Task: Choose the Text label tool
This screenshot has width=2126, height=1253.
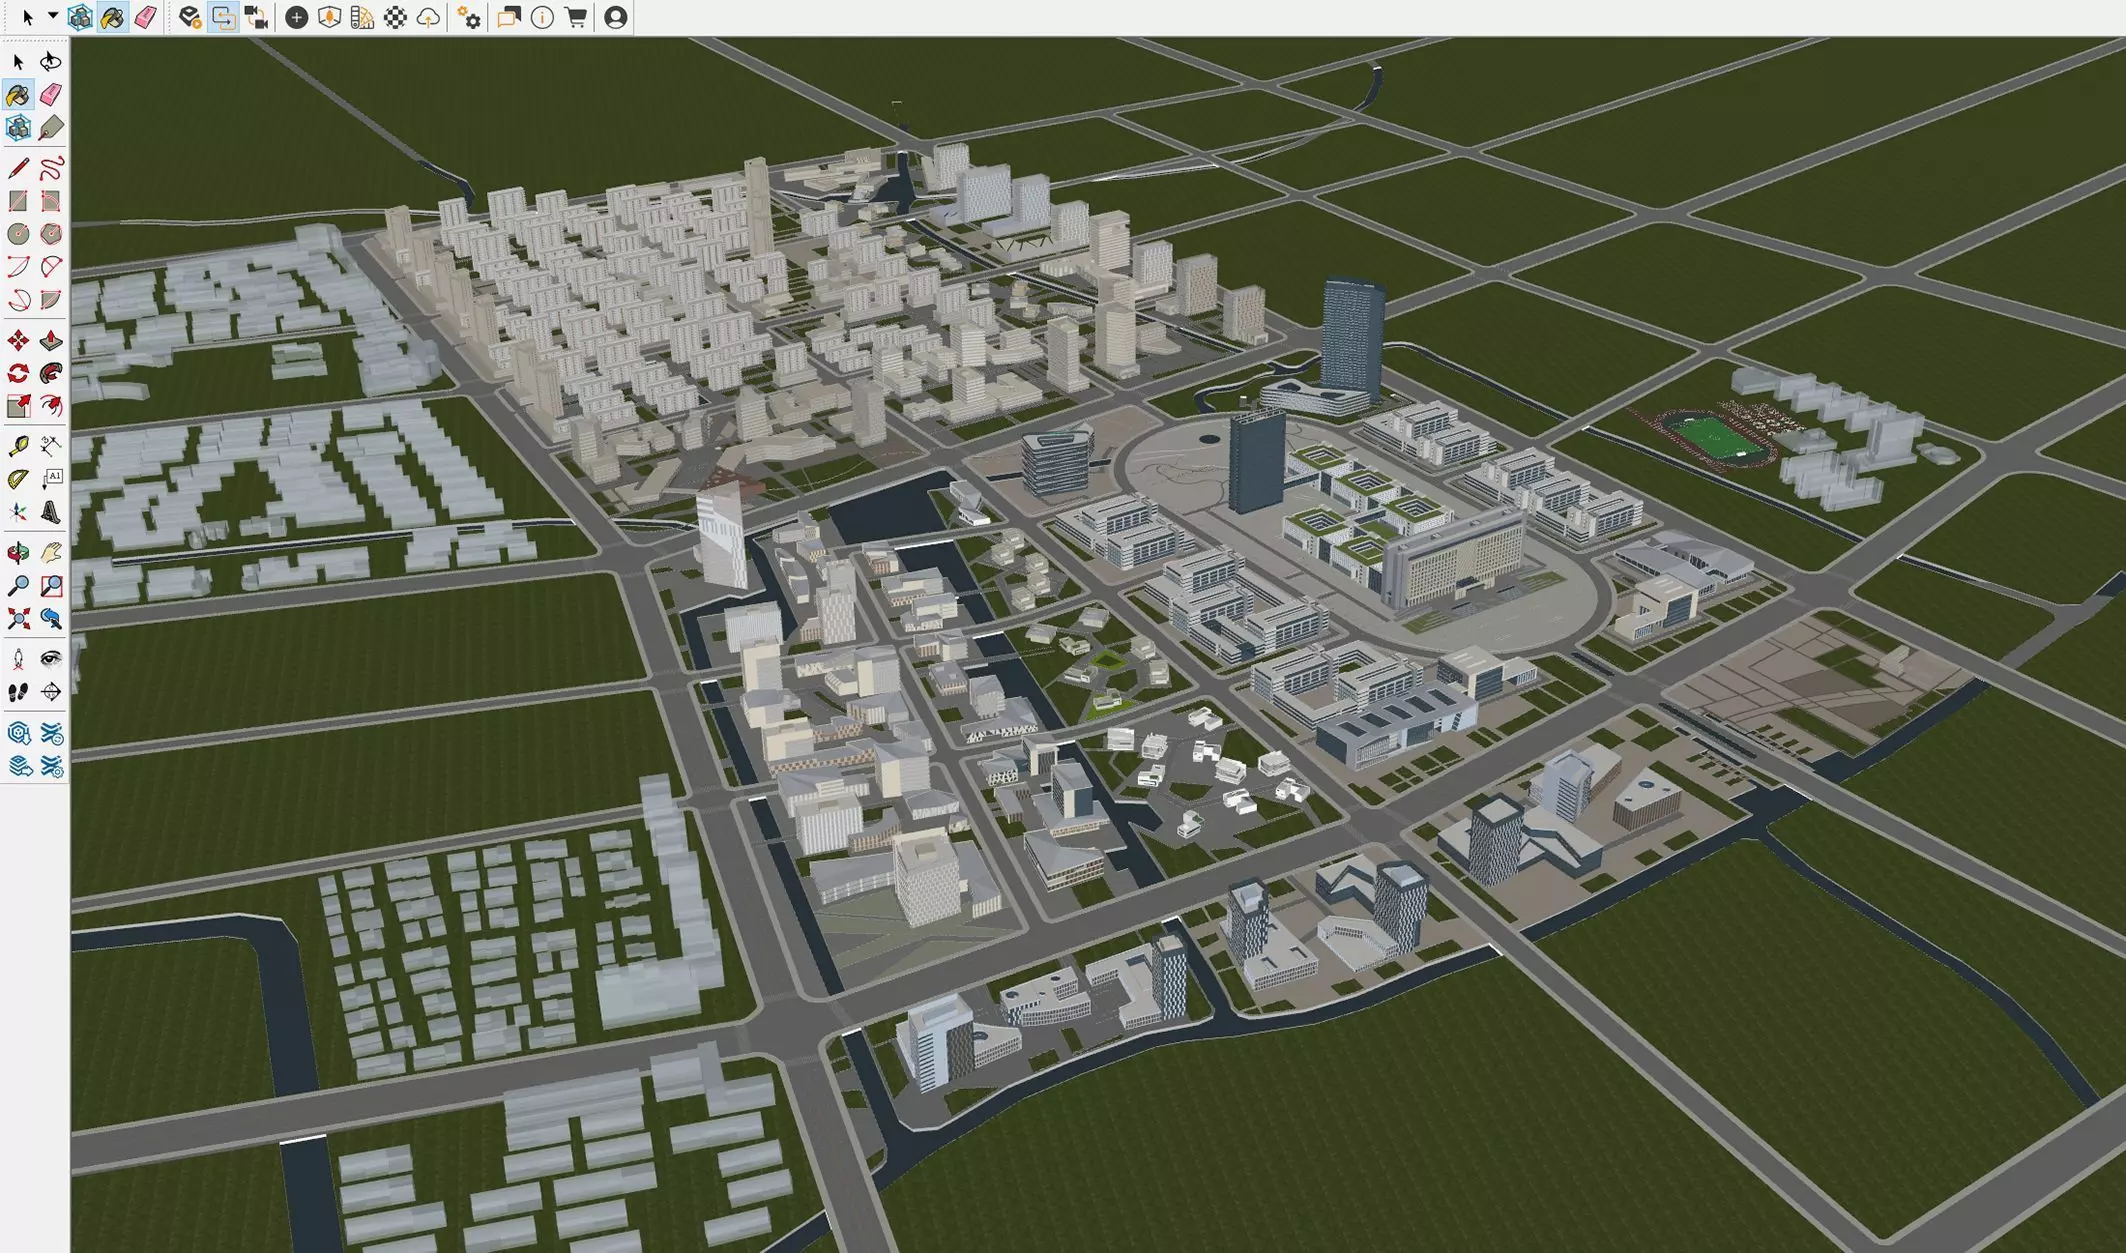Action: 50,479
